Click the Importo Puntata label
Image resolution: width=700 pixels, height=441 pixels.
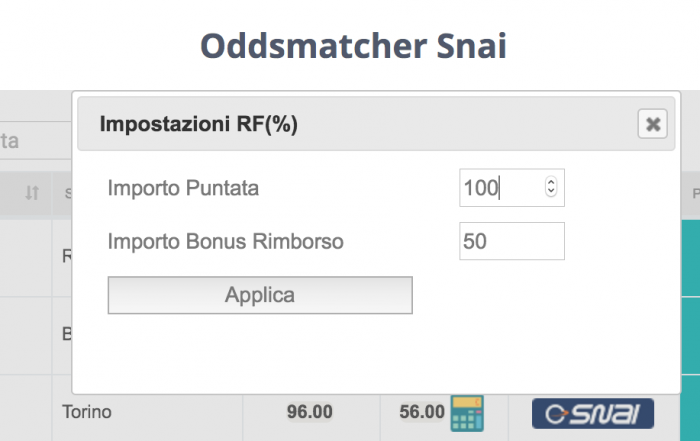(183, 188)
